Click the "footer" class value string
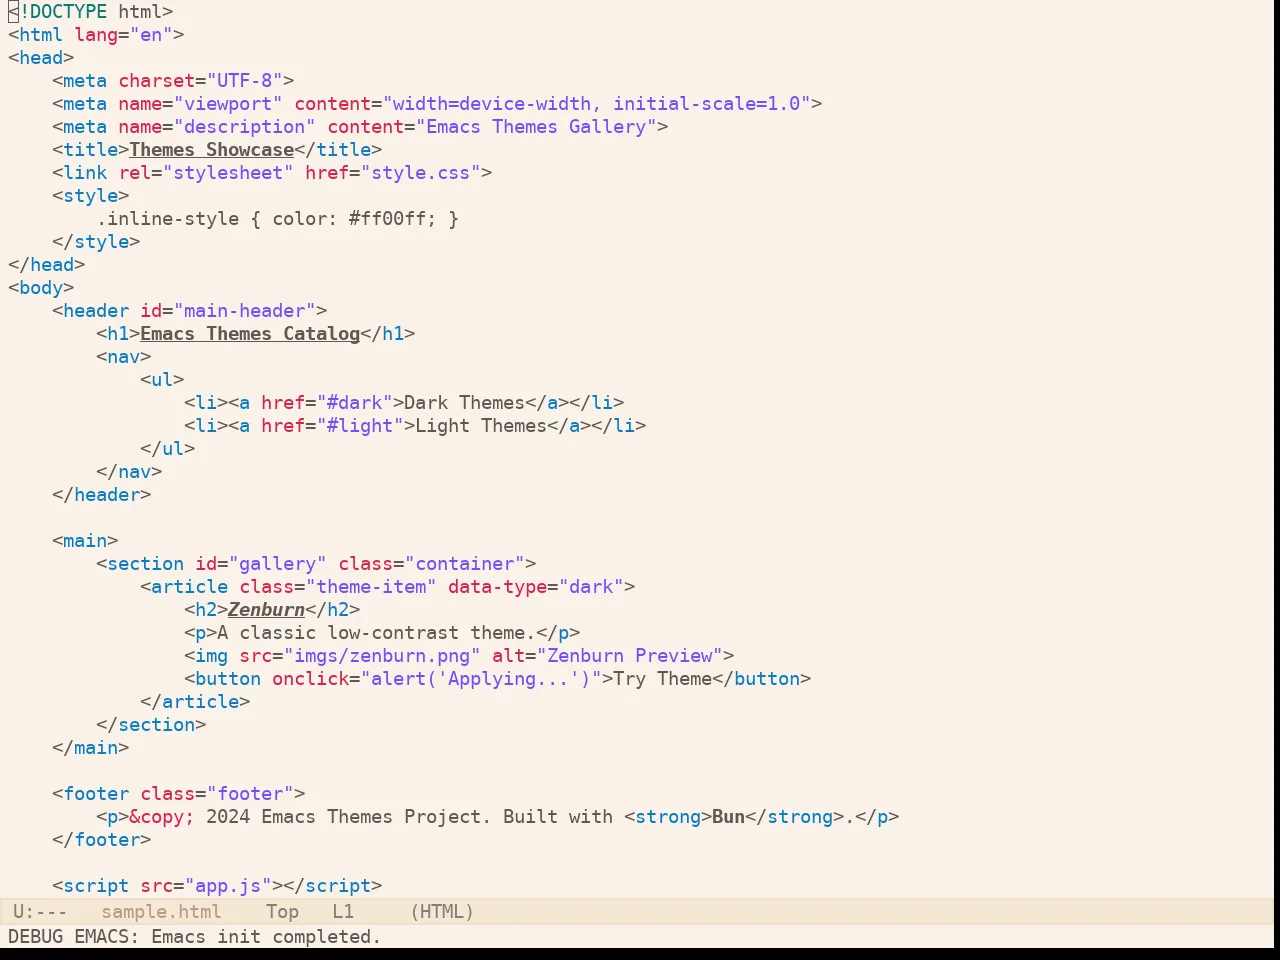The width and height of the screenshot is (1280, 960). [250, 794]
